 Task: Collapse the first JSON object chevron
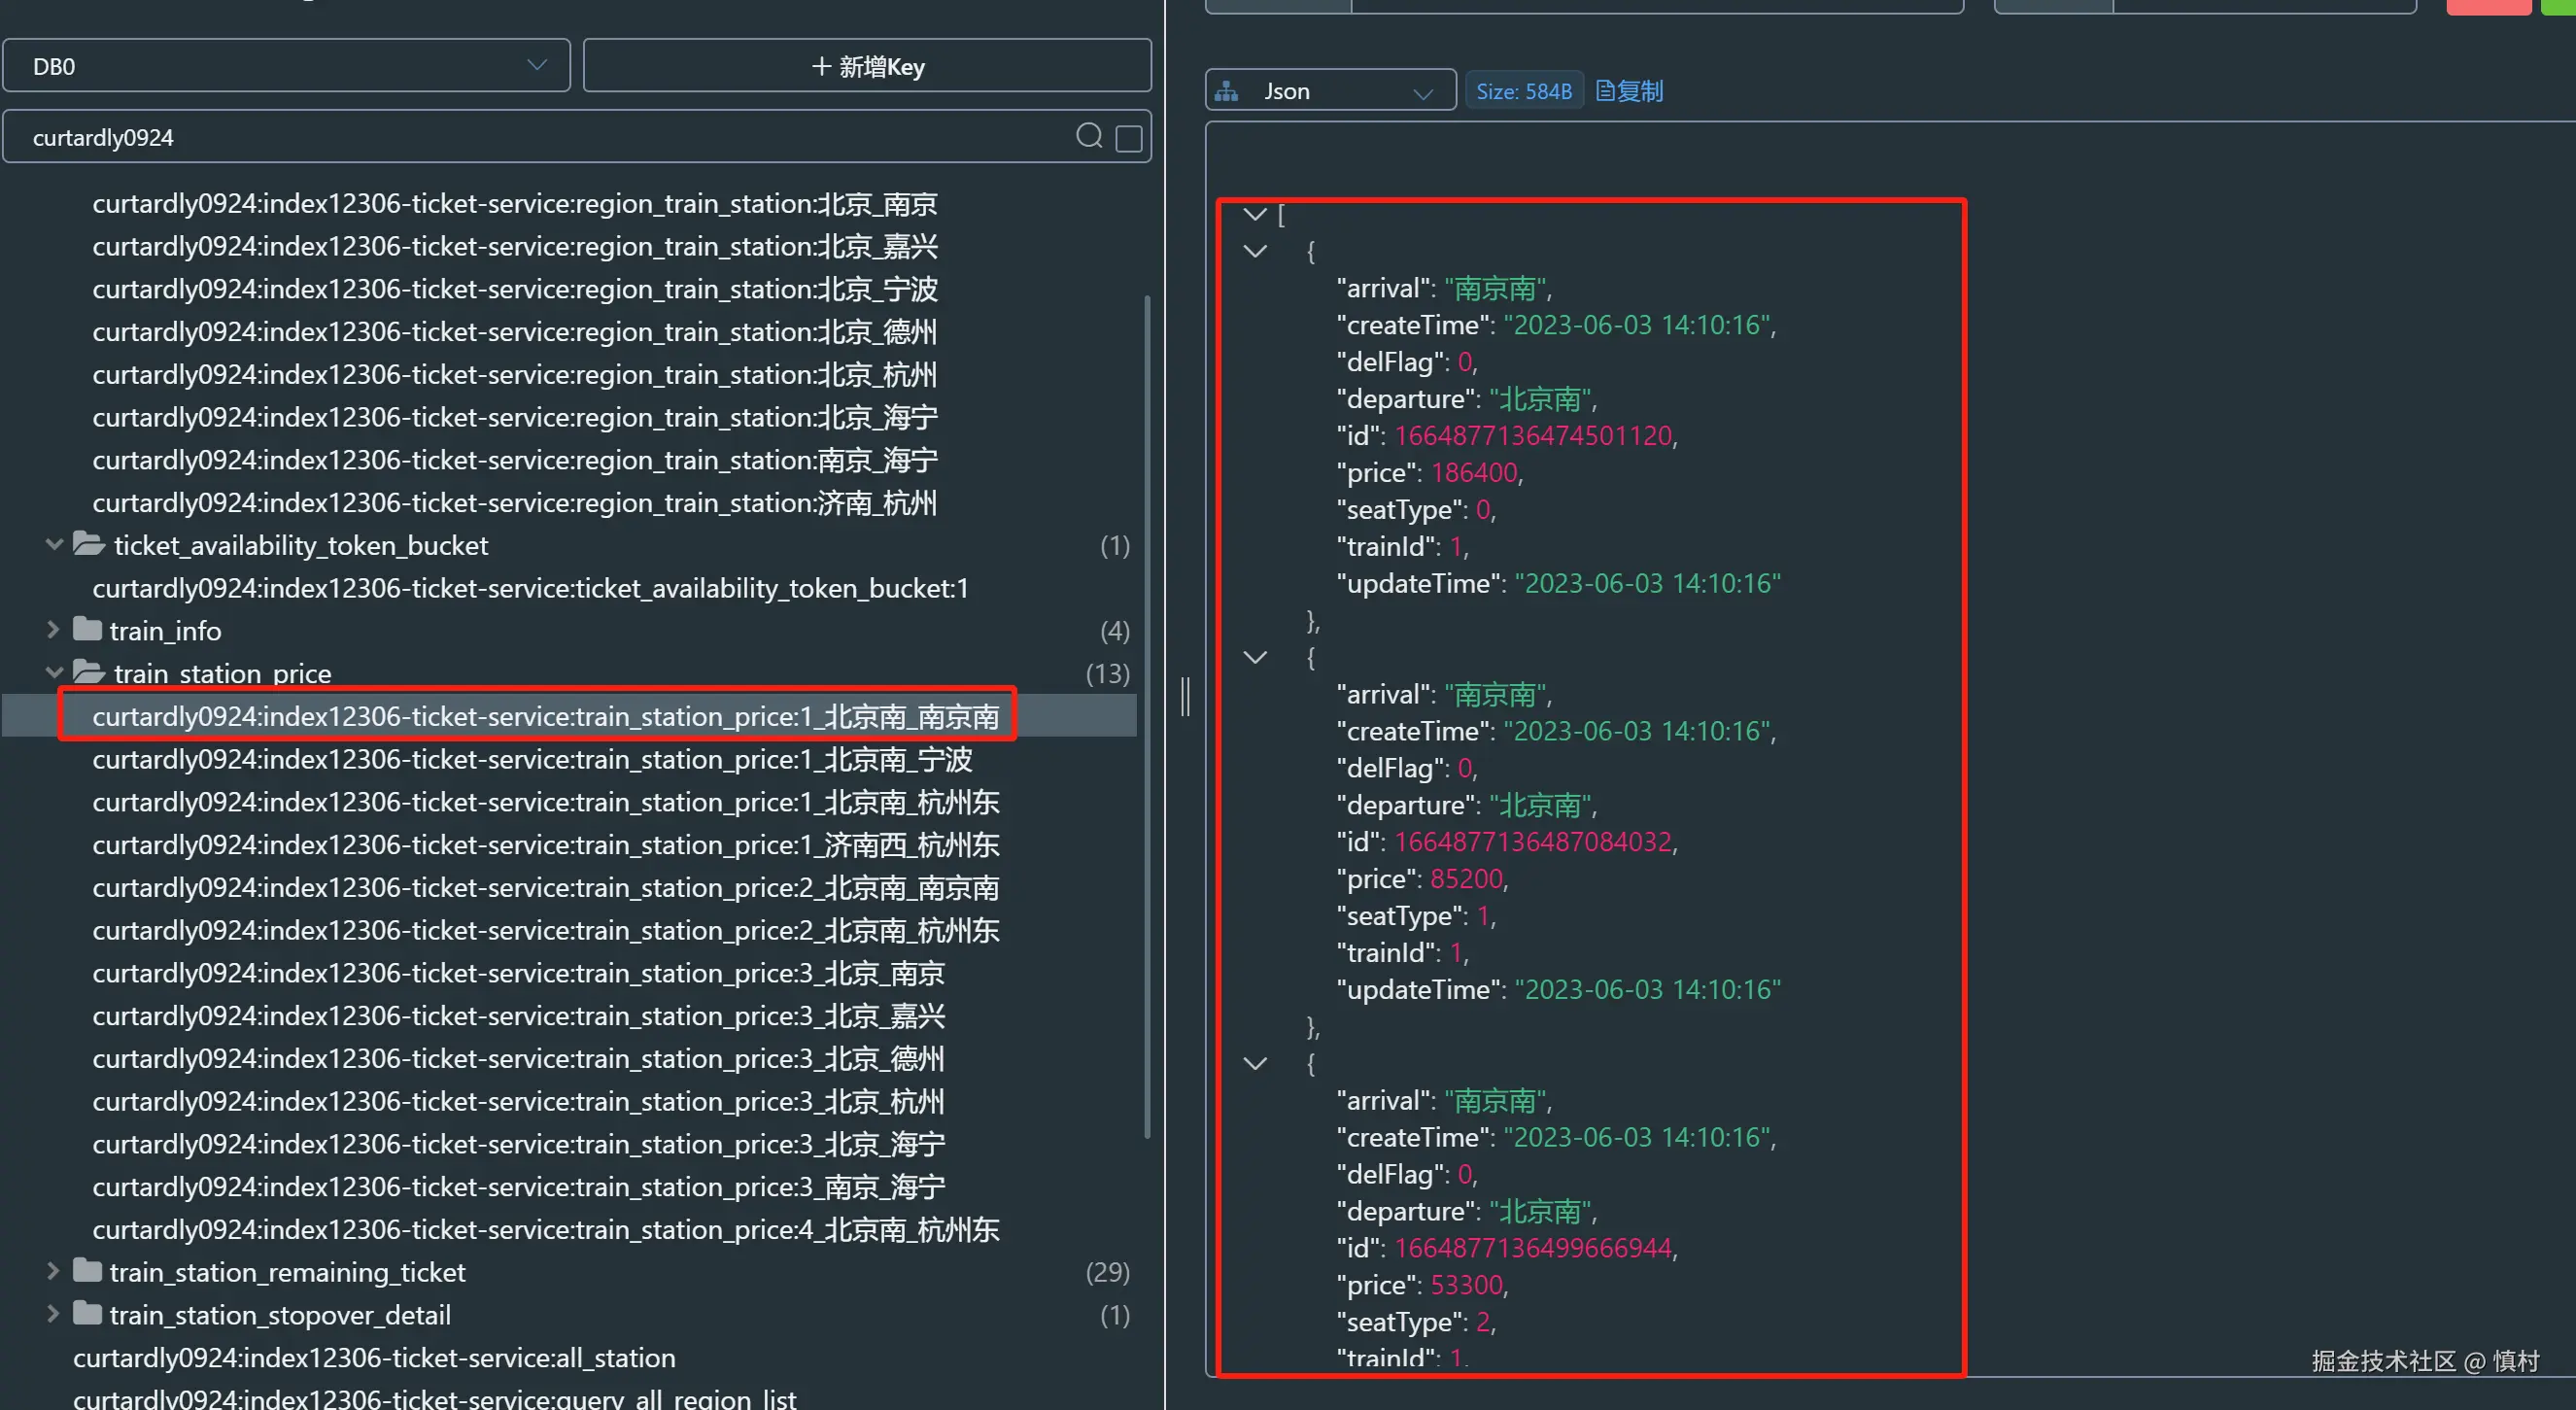point(1254,251)
